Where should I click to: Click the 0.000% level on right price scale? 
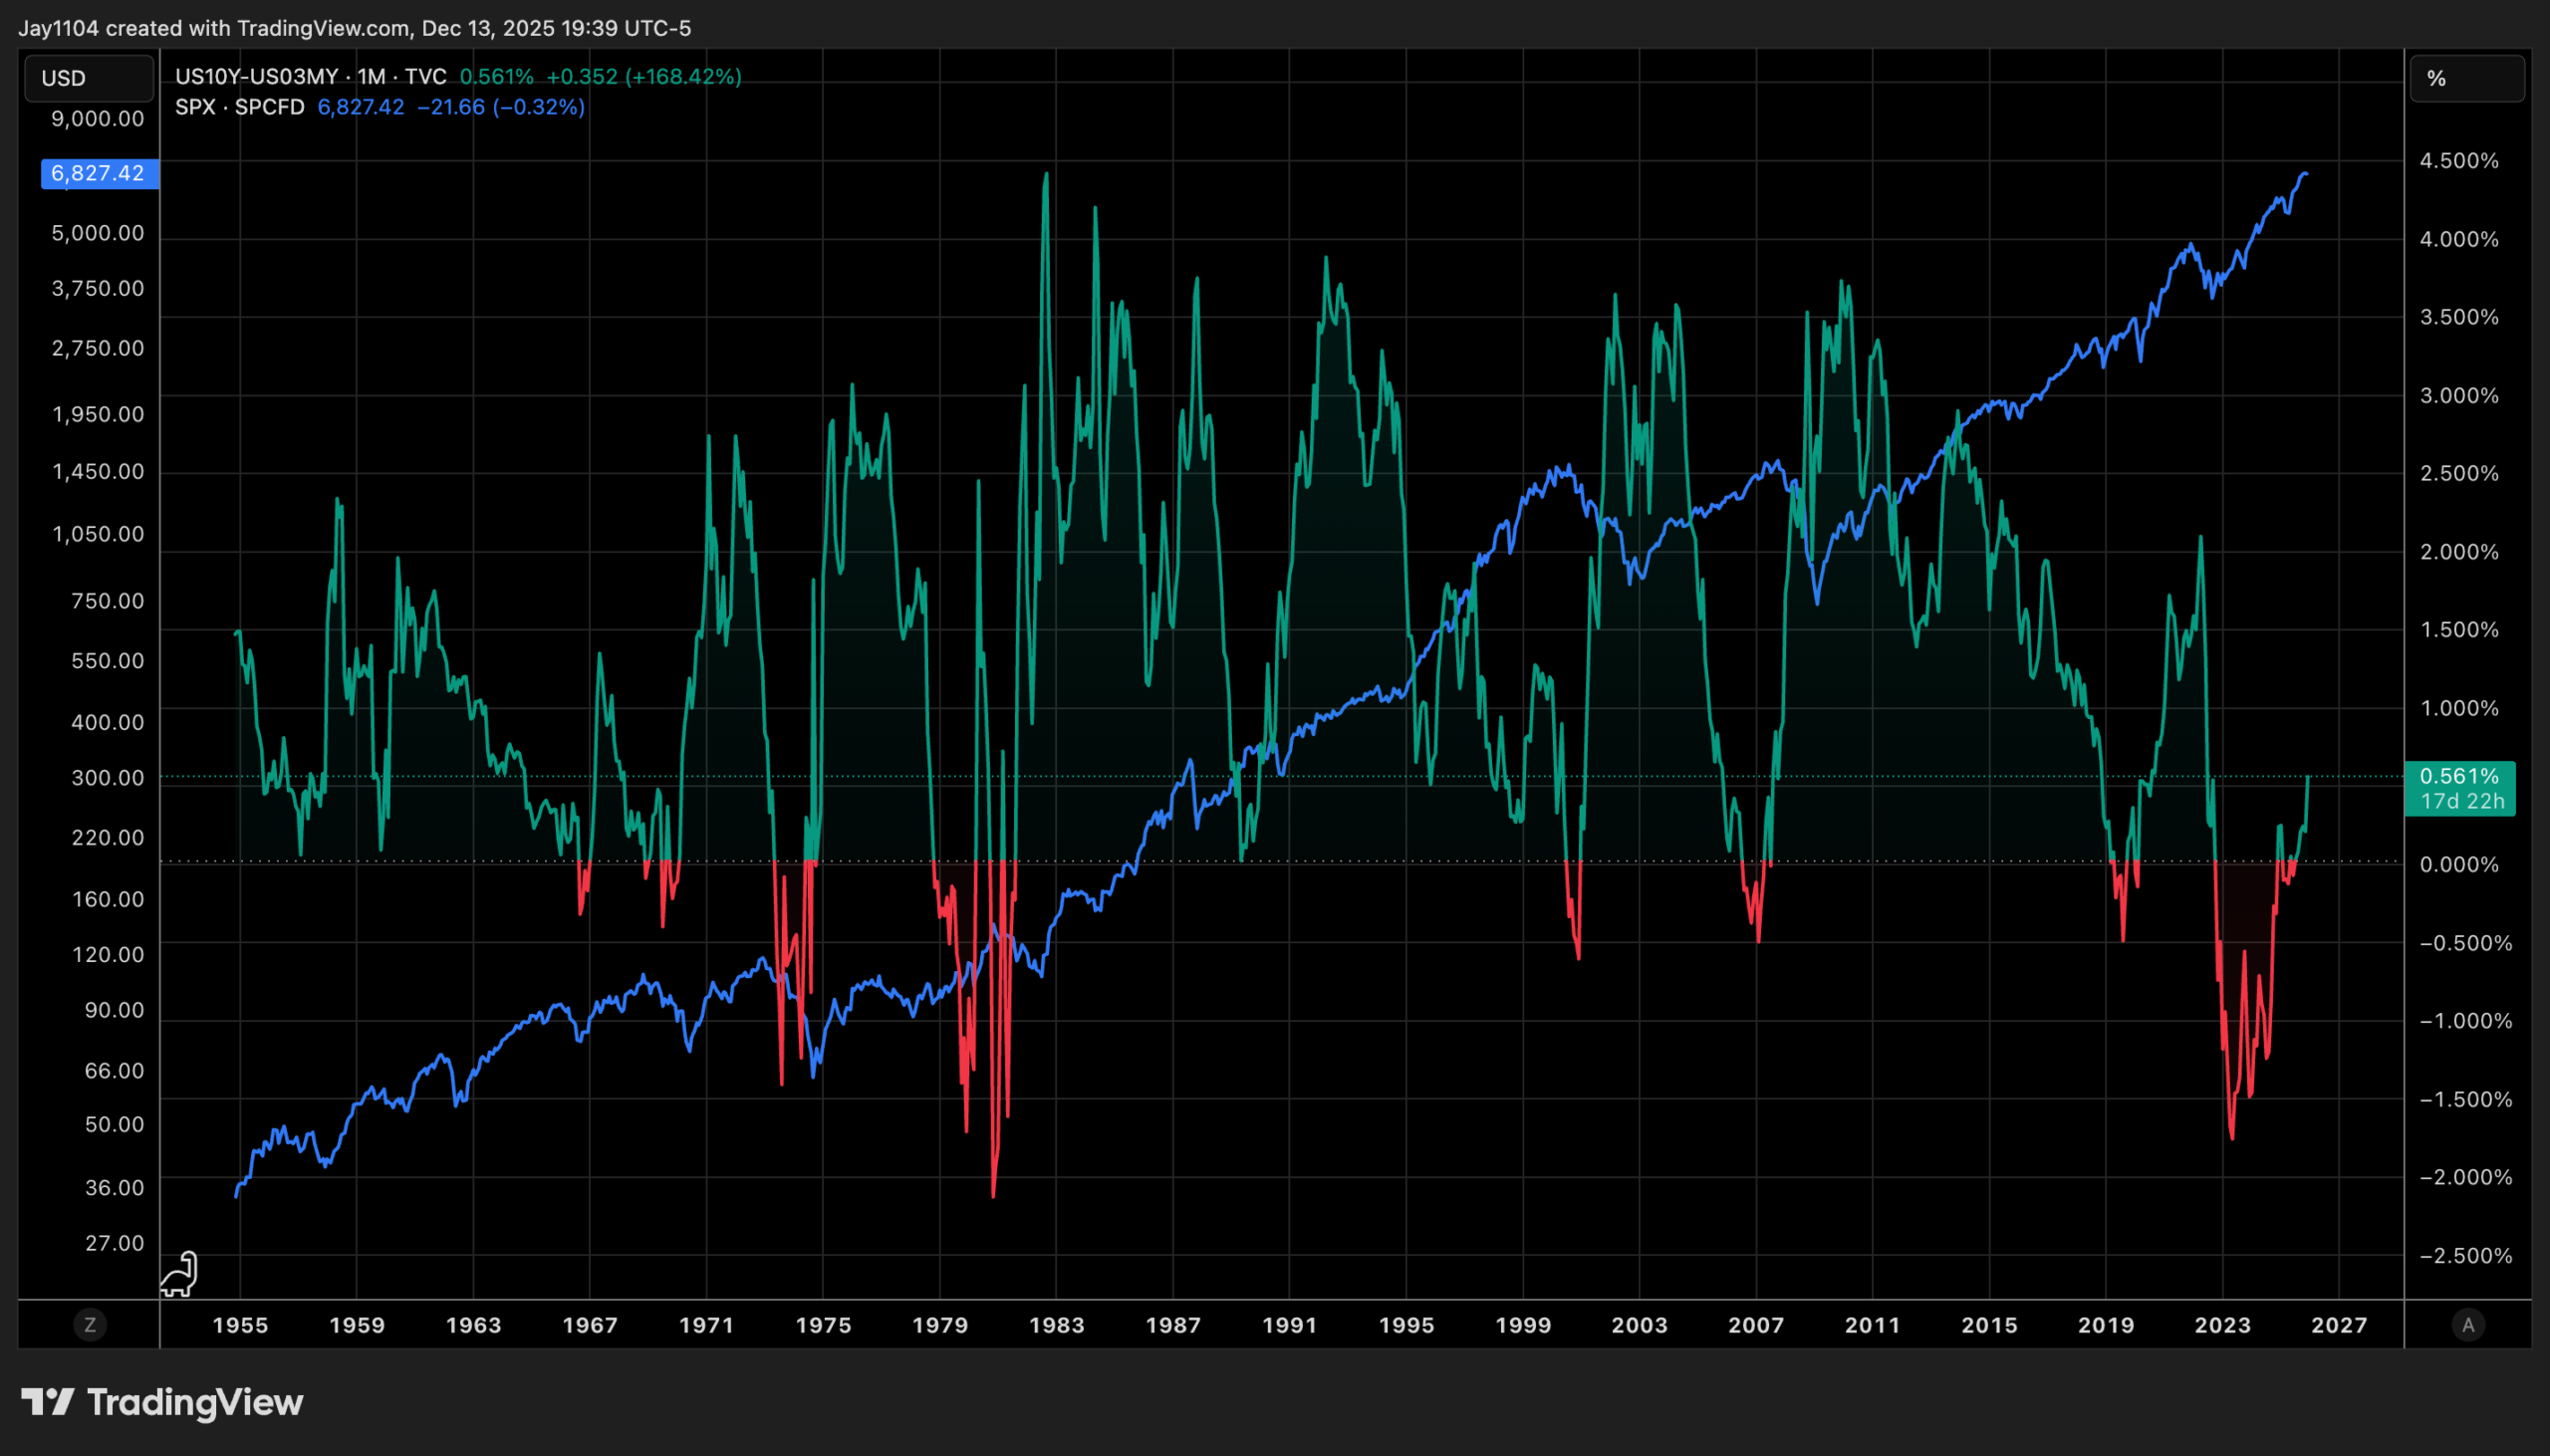tap(2458, 864)
